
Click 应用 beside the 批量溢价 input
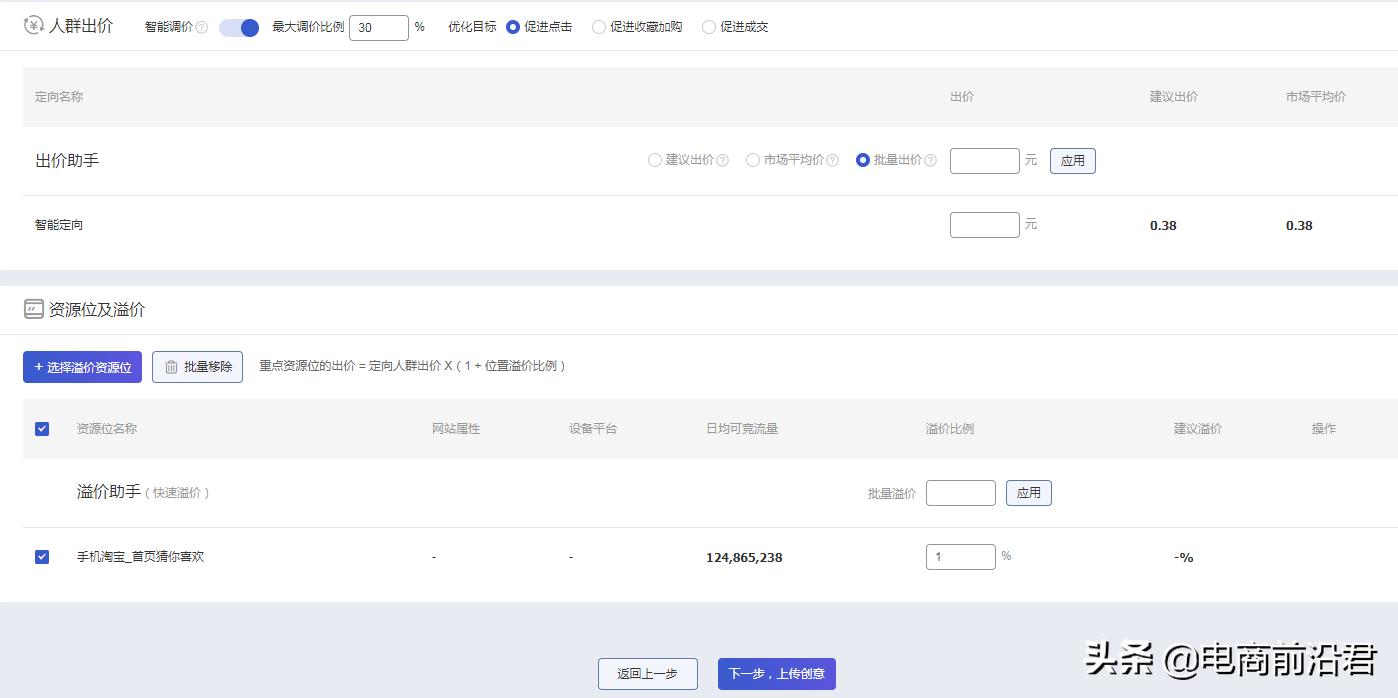click(x=1028, y=492)
